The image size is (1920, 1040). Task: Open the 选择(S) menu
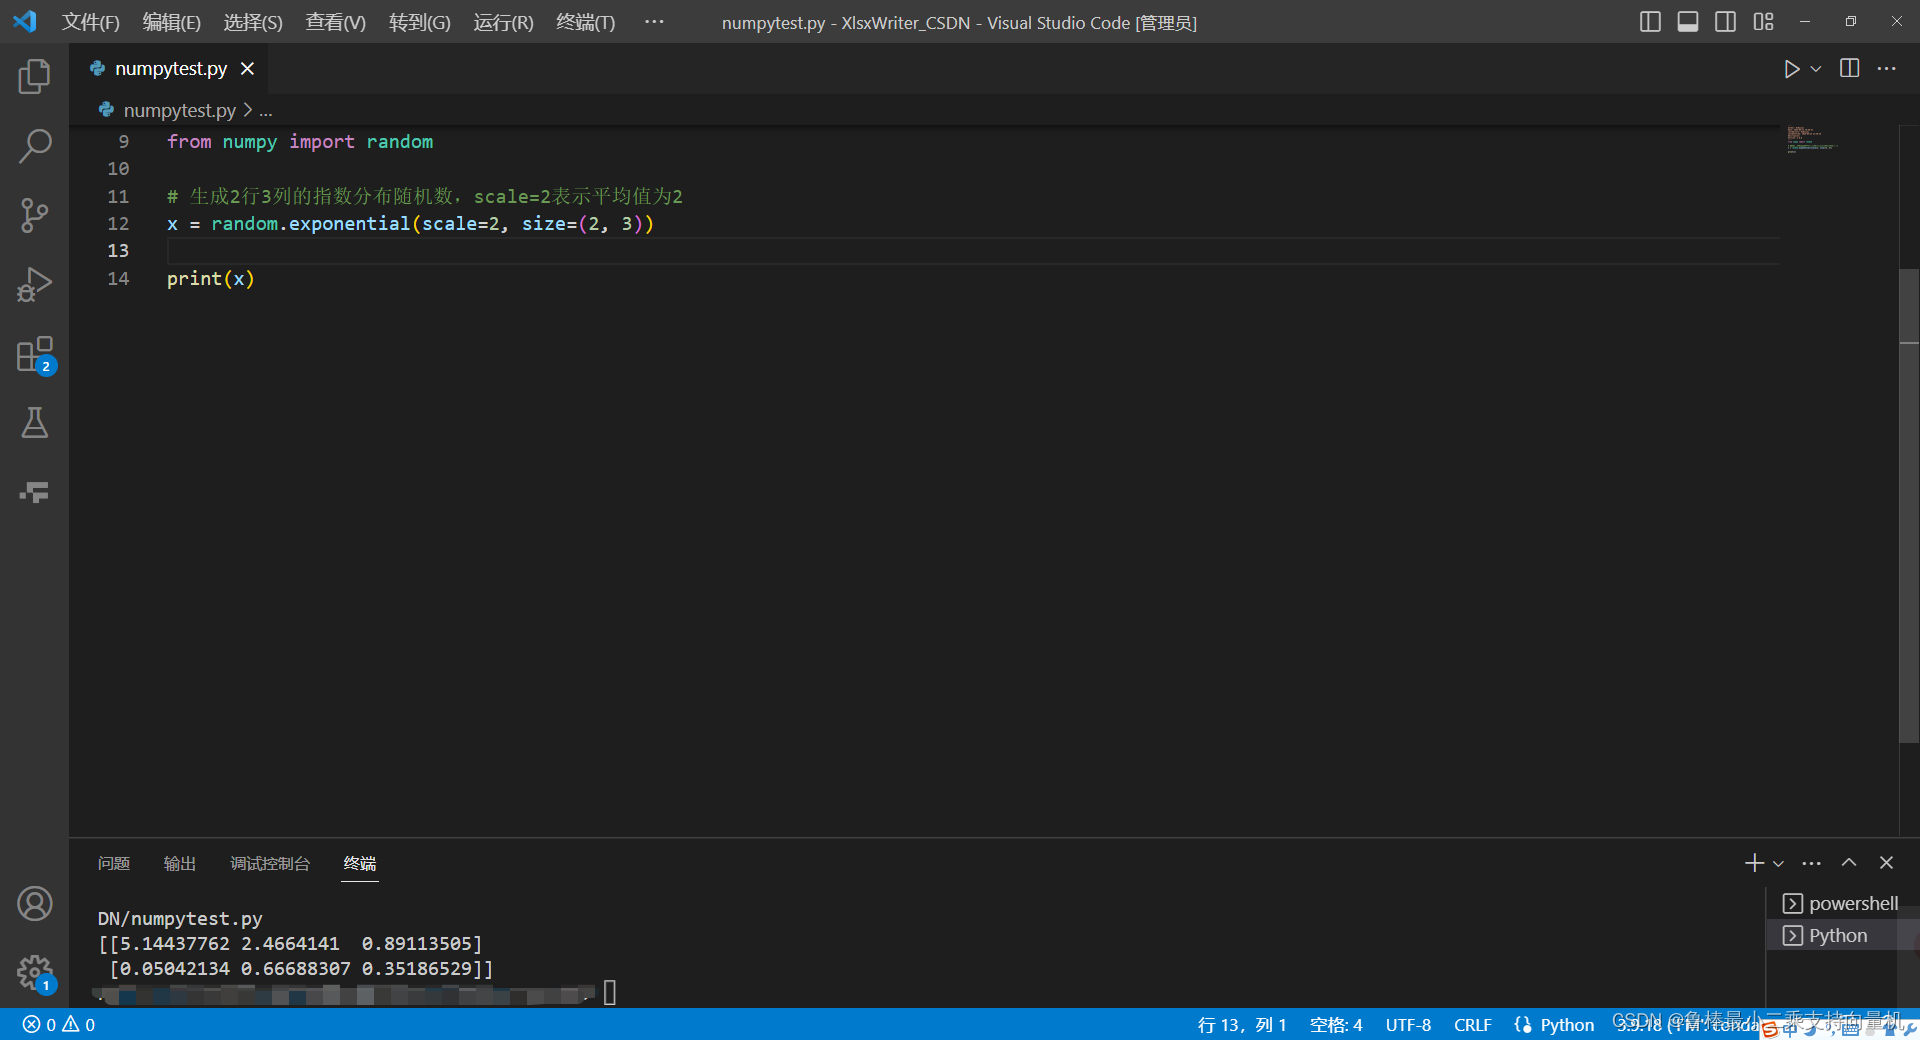pyautogui.click(x=253, y=22)
